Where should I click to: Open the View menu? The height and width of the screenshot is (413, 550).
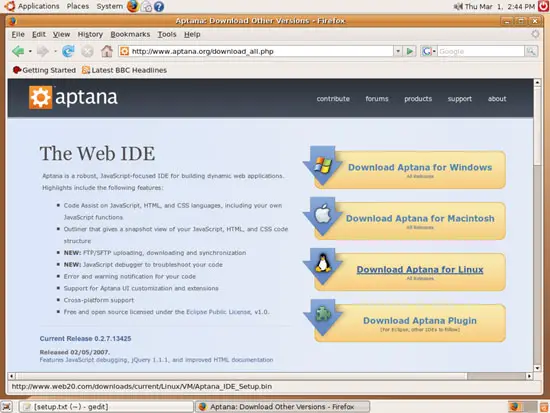61,34
